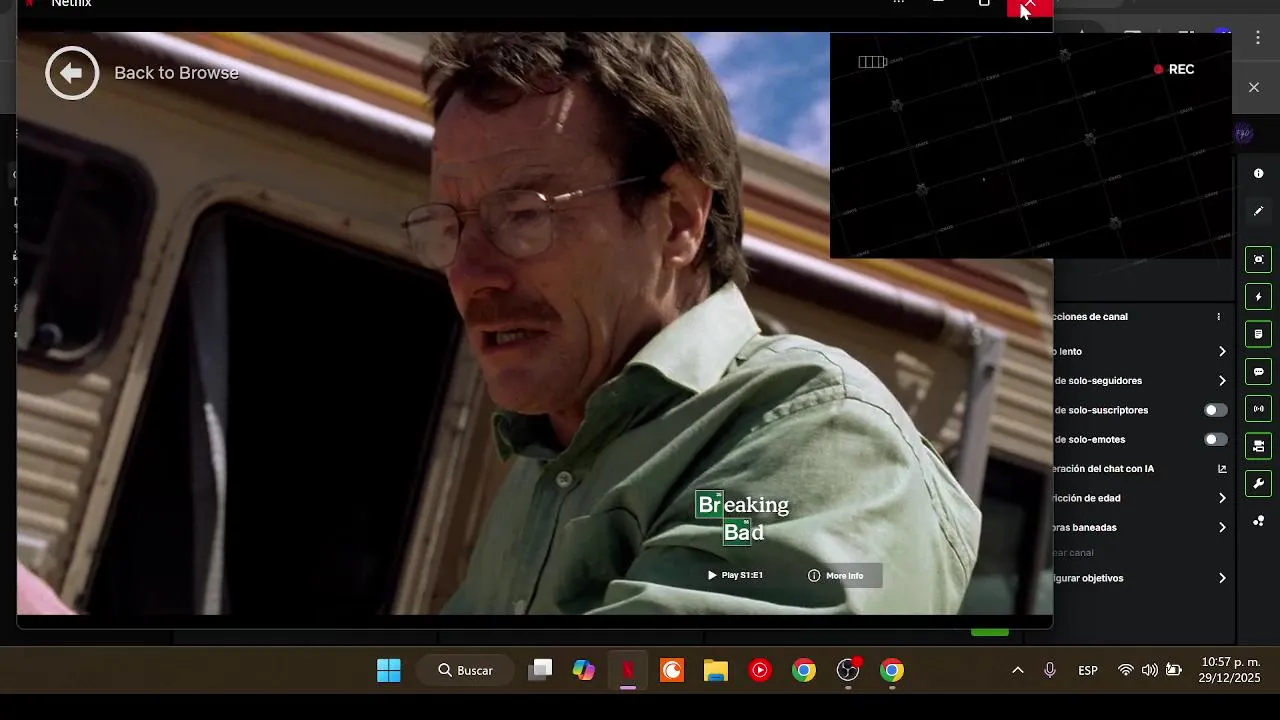The width and height of the screenshot is (1280, 720).
Task: Click the Chrome taskbar icon right of OBS
Action: coord(892,670)
